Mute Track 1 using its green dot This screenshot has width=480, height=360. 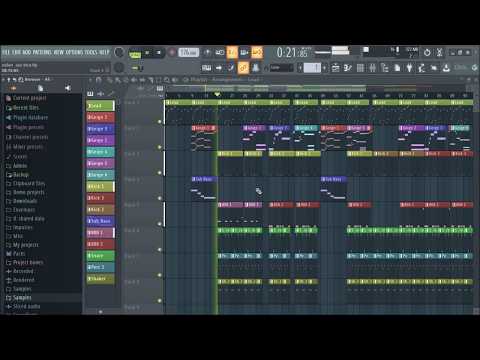(160, 122)
